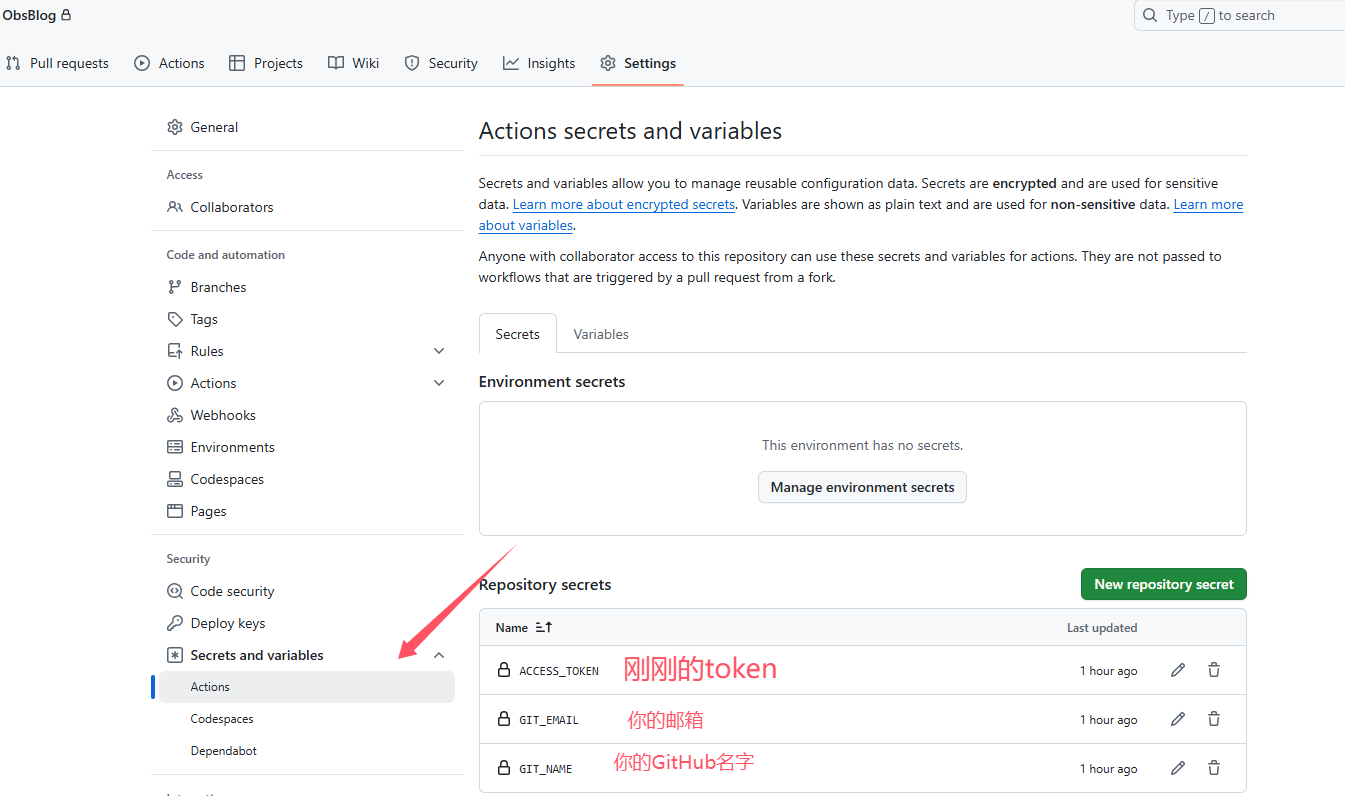The image size is (1345, 796).
Task: Open Deploy keys settings
Action: [x=228, y=623]
